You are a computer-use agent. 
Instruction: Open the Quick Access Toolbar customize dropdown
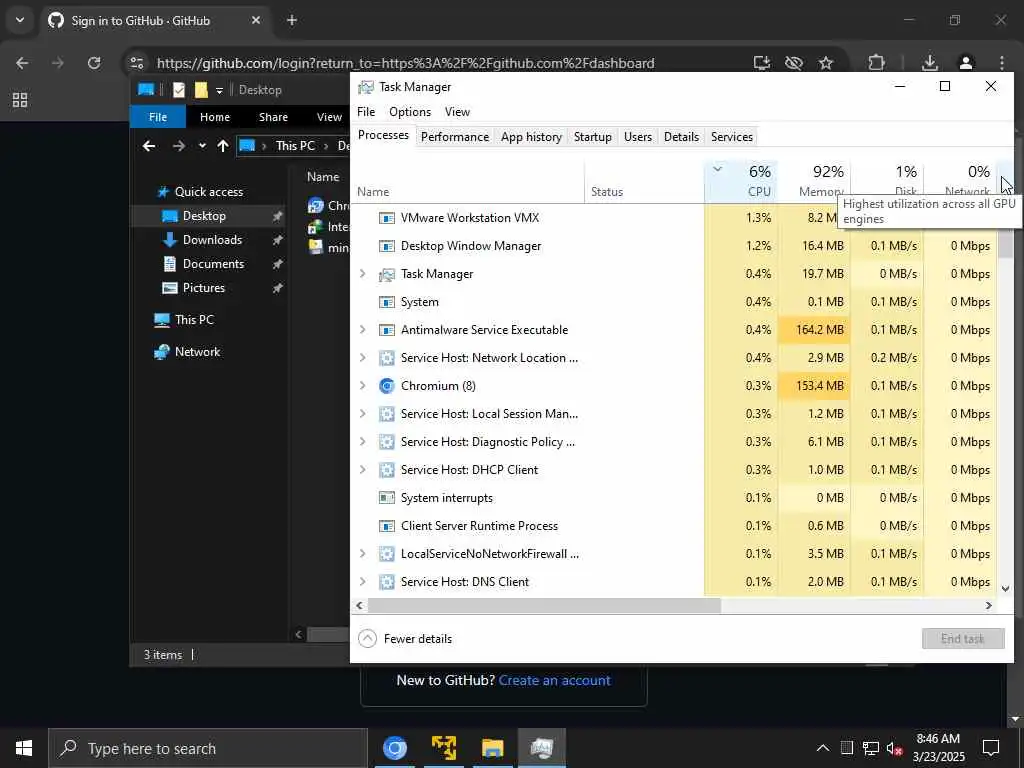pos(219,90)
